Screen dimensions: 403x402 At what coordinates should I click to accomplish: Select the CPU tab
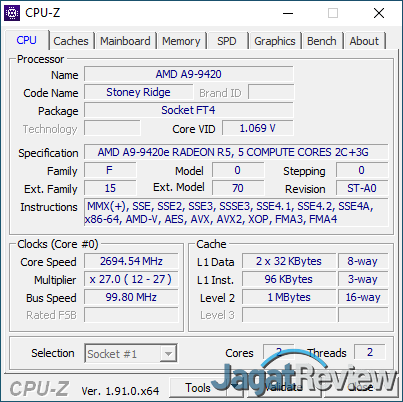tap(27, 40)
